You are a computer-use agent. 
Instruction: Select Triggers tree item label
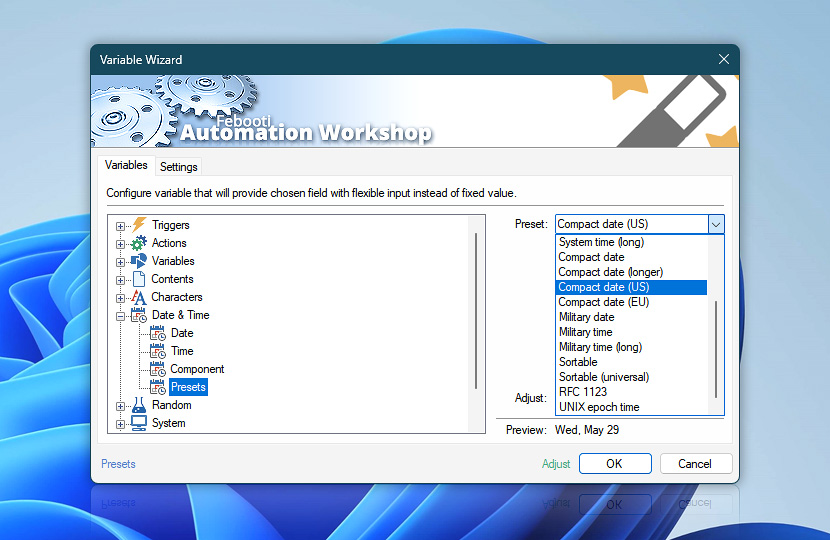click(170, 225)
